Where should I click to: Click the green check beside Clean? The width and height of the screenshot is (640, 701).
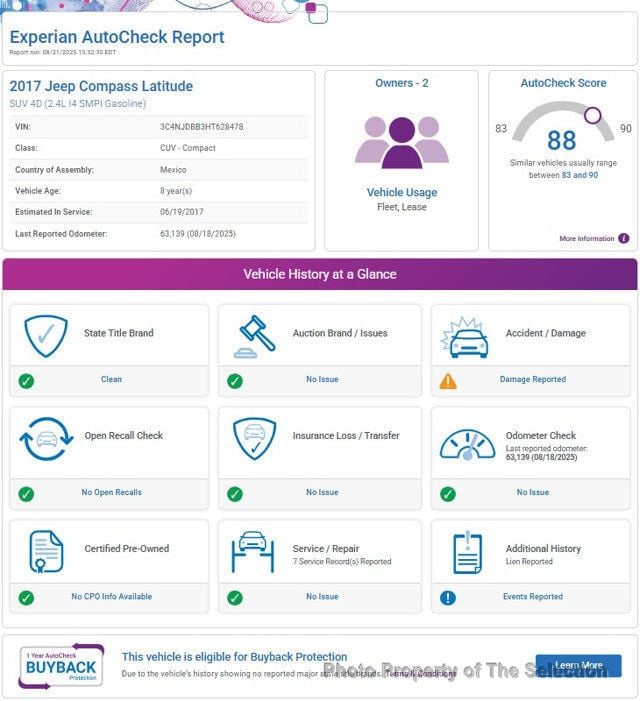(26, 381)
